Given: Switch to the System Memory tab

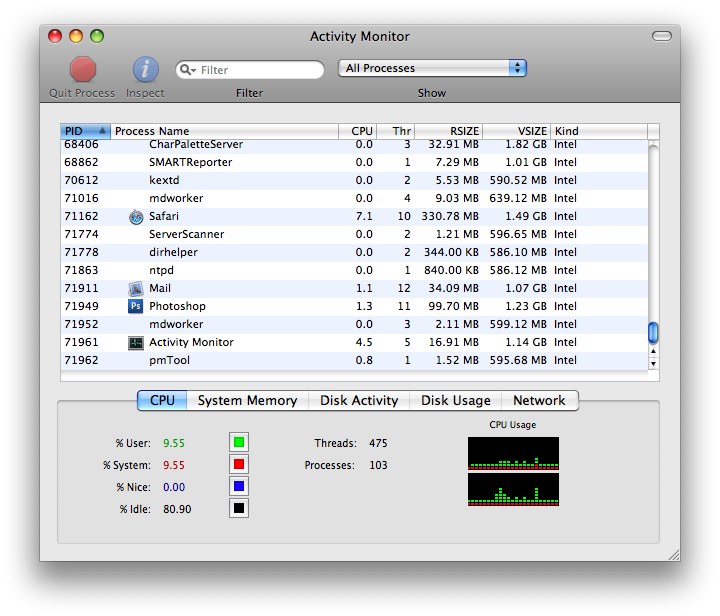Looking at the screenshot, I should click(x=248, y=400).
